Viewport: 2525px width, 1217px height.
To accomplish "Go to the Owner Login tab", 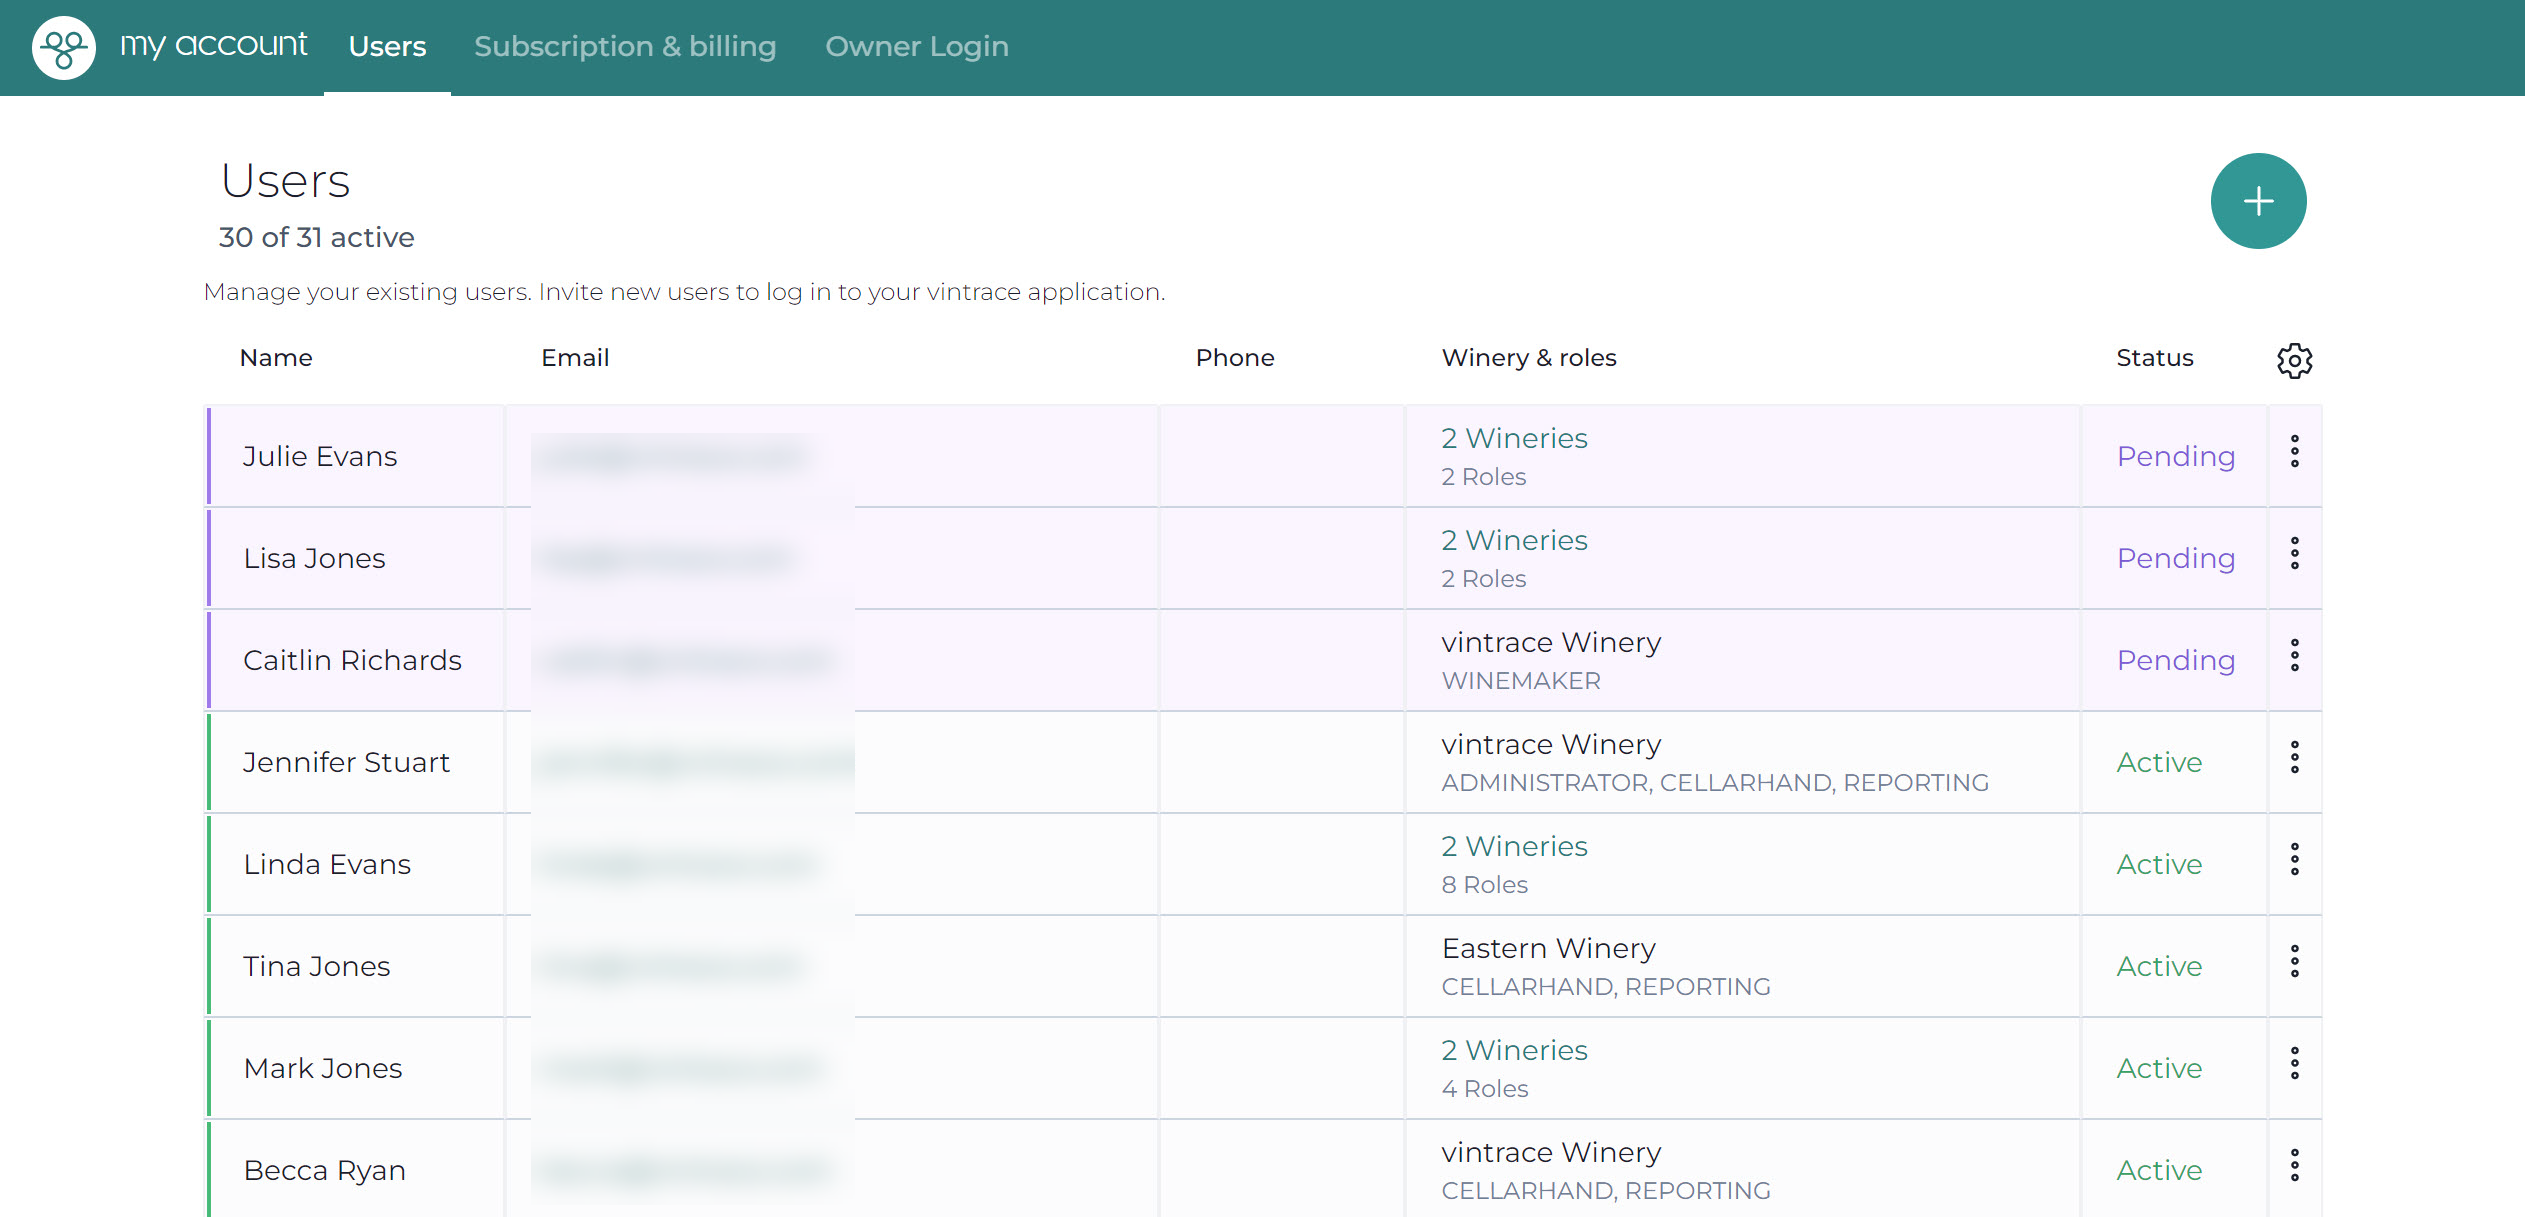I will point(917,47).
